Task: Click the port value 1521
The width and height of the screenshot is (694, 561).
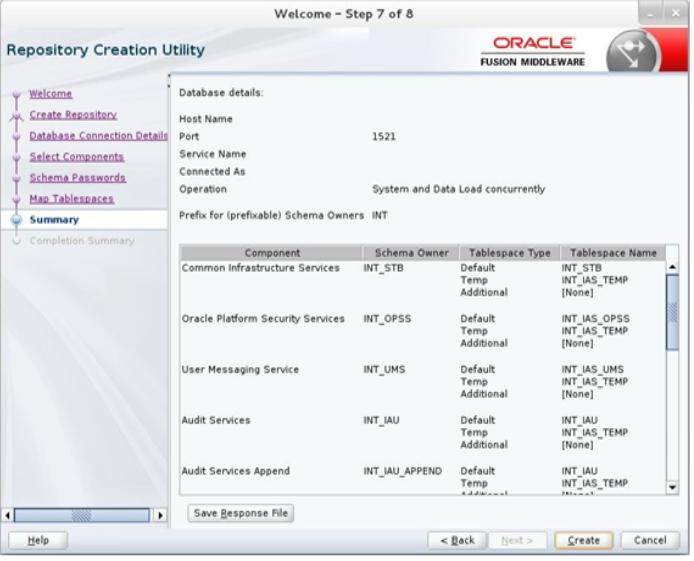Action: 384,136
